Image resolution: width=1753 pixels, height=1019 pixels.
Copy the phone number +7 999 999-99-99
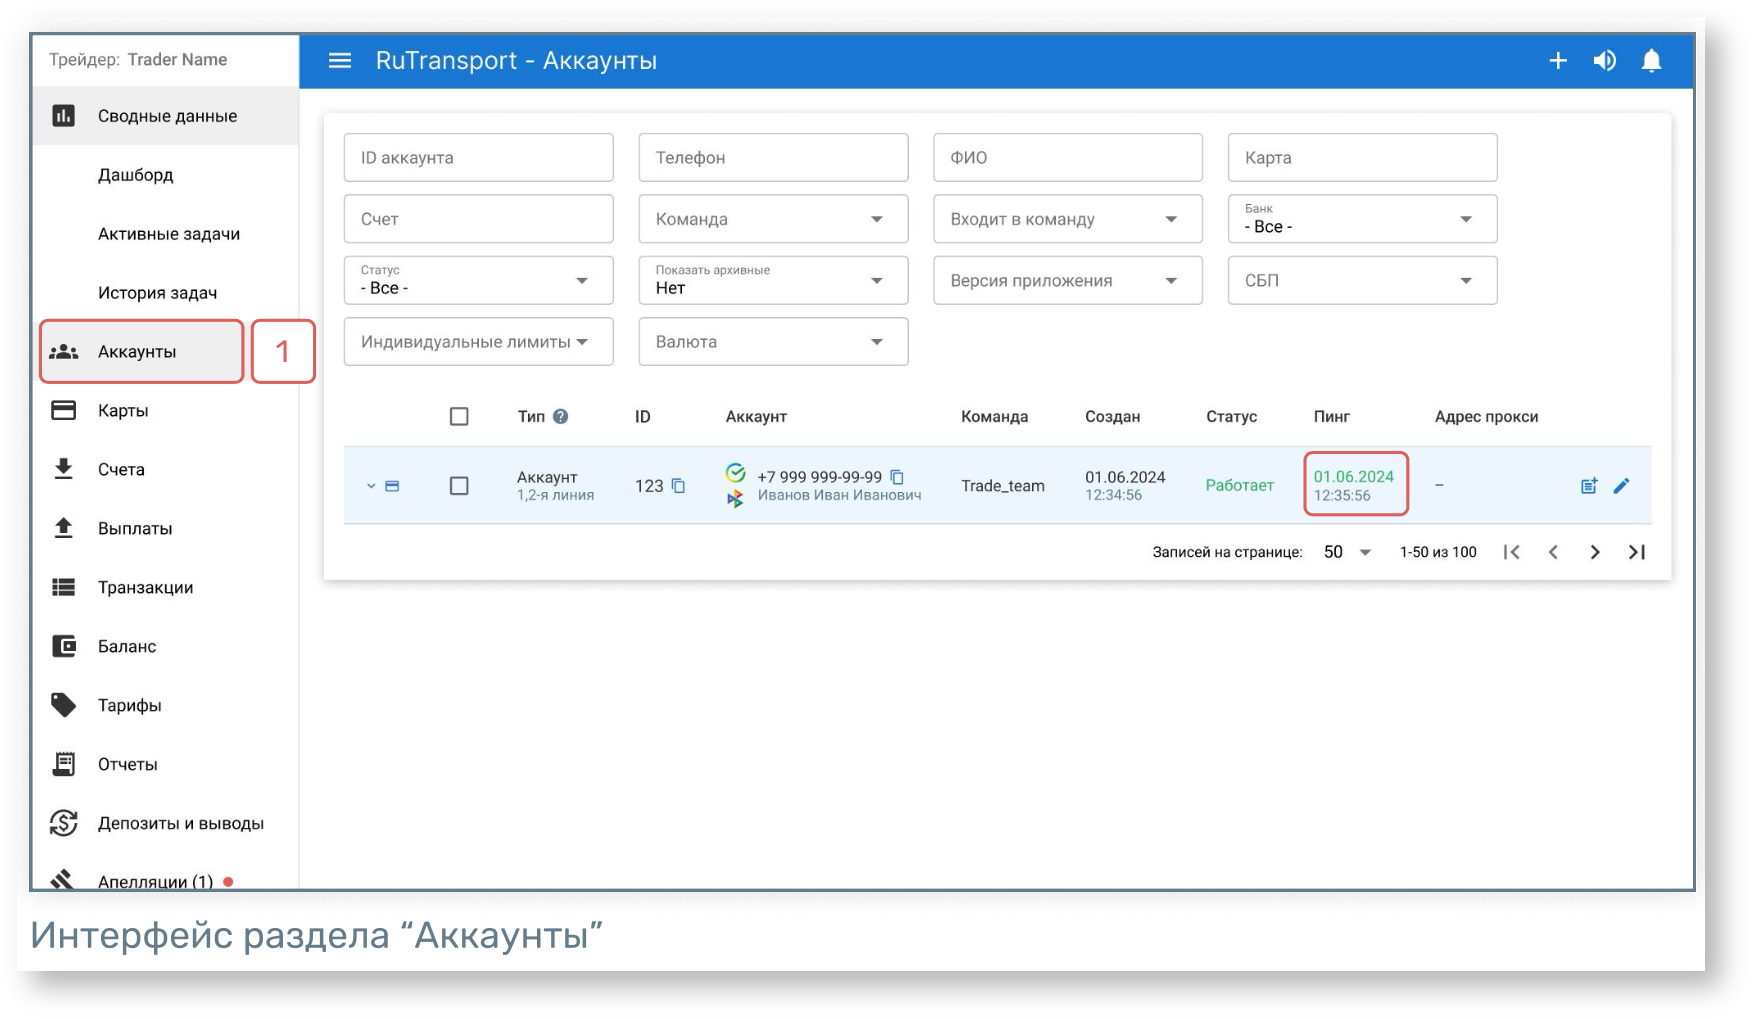point(897,477)
